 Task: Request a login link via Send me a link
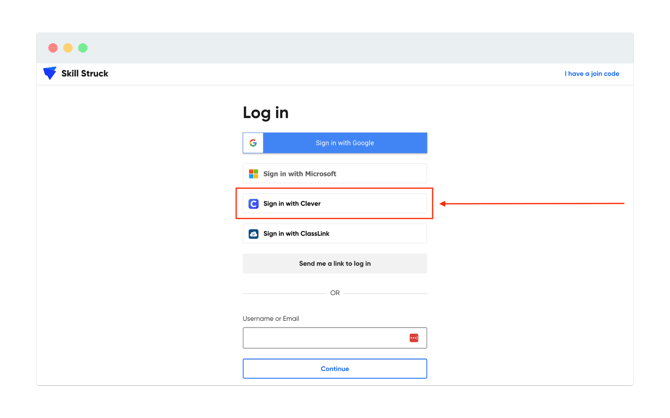[335, 263]
